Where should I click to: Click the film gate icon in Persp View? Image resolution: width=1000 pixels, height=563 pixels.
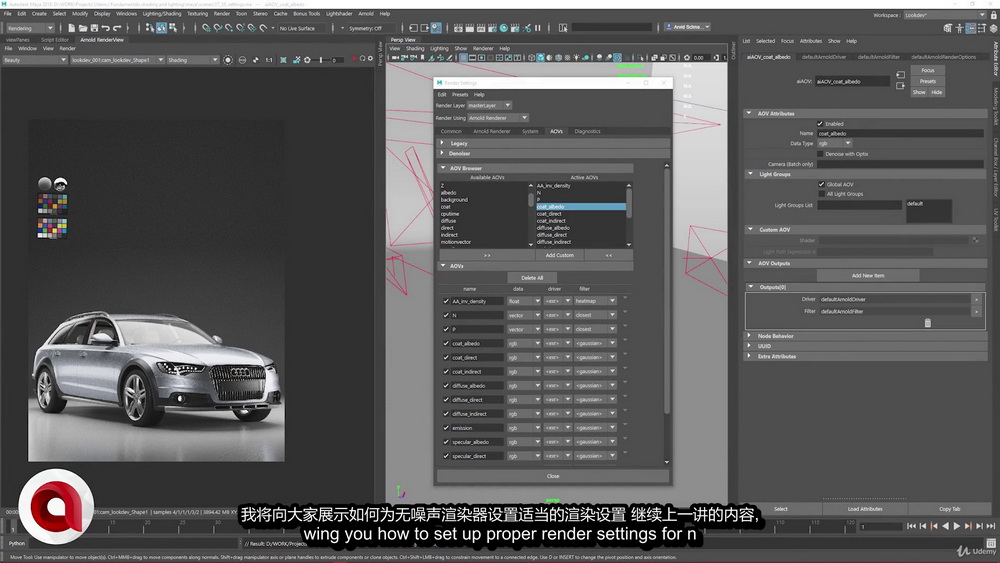473,57
